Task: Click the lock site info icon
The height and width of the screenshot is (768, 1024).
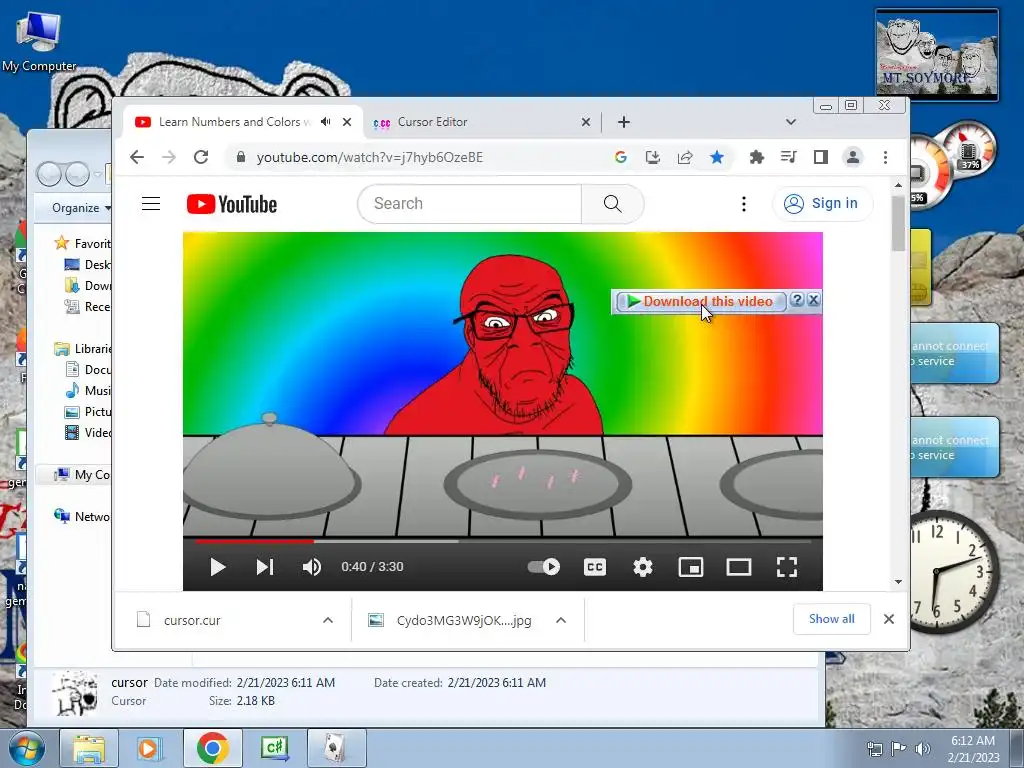Action: click(x=240, y=157)
